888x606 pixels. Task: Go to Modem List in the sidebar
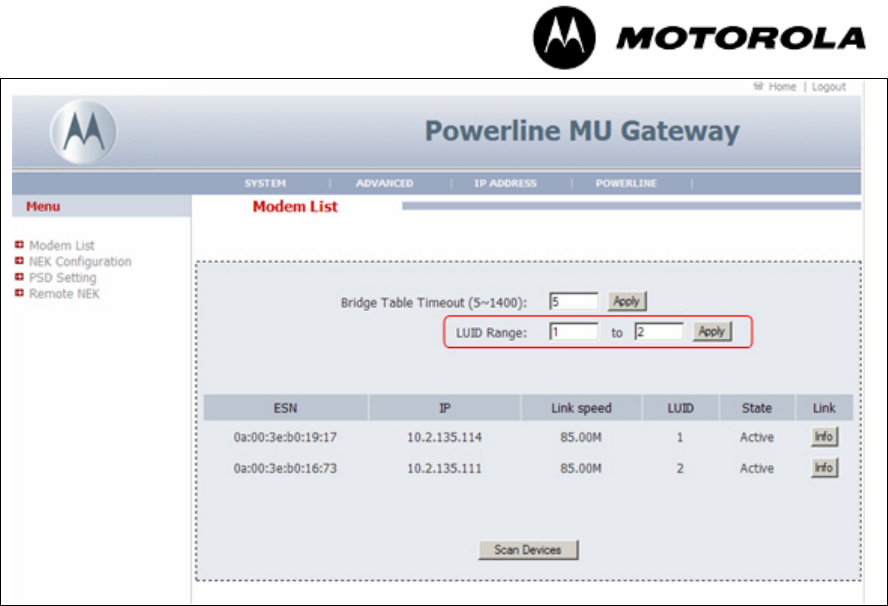(x=62, y=245)
